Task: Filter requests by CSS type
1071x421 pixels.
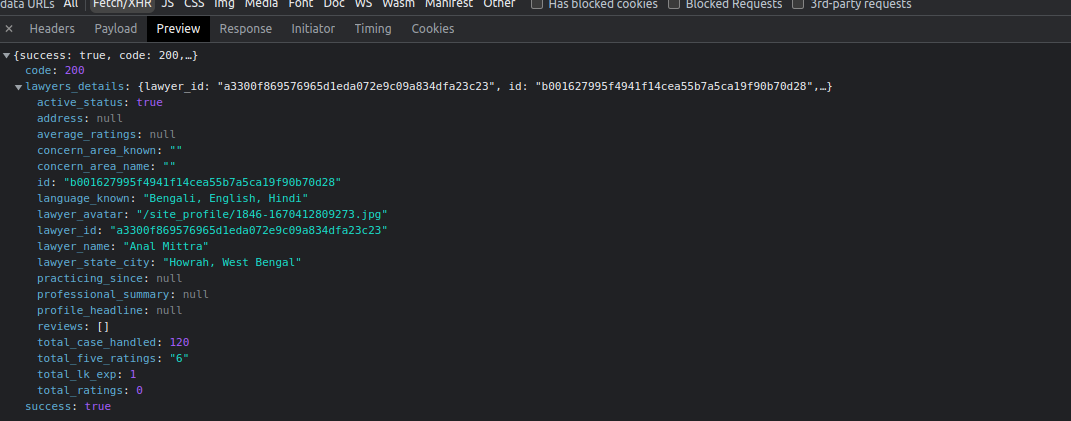Action: pyautogui.click(x=194, y=4)
